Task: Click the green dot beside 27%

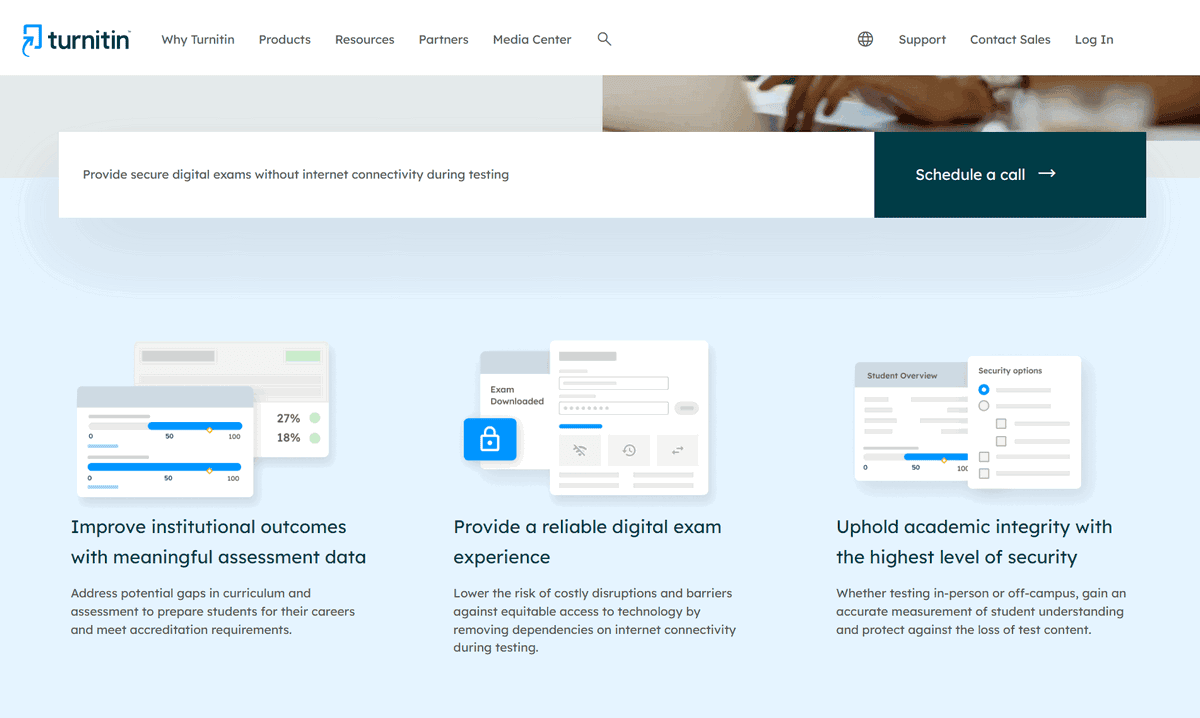Action: [x=315, y=418]
